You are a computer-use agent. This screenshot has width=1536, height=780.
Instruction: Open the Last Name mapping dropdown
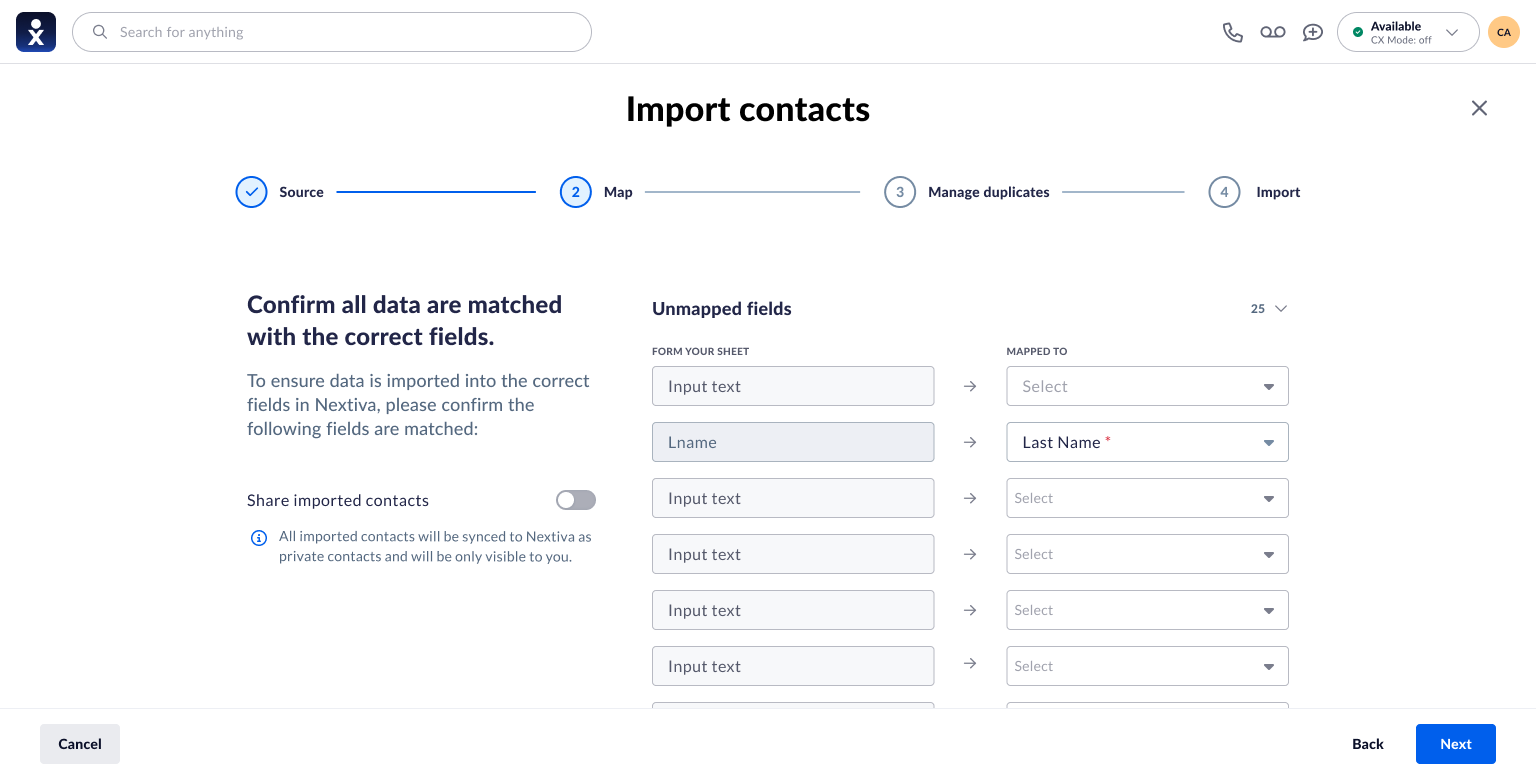click(x=1147, y=442)
